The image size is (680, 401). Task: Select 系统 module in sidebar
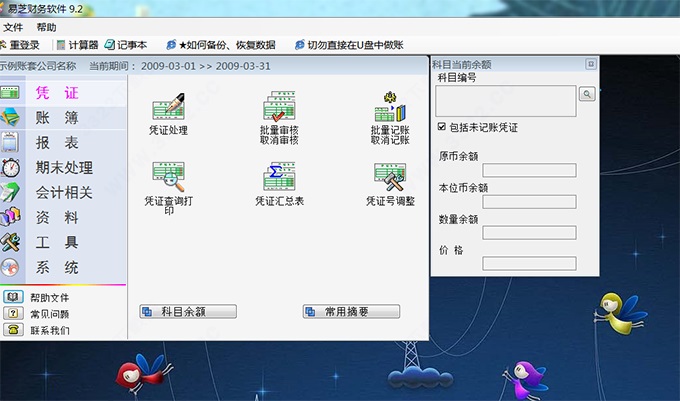point(57,267)
